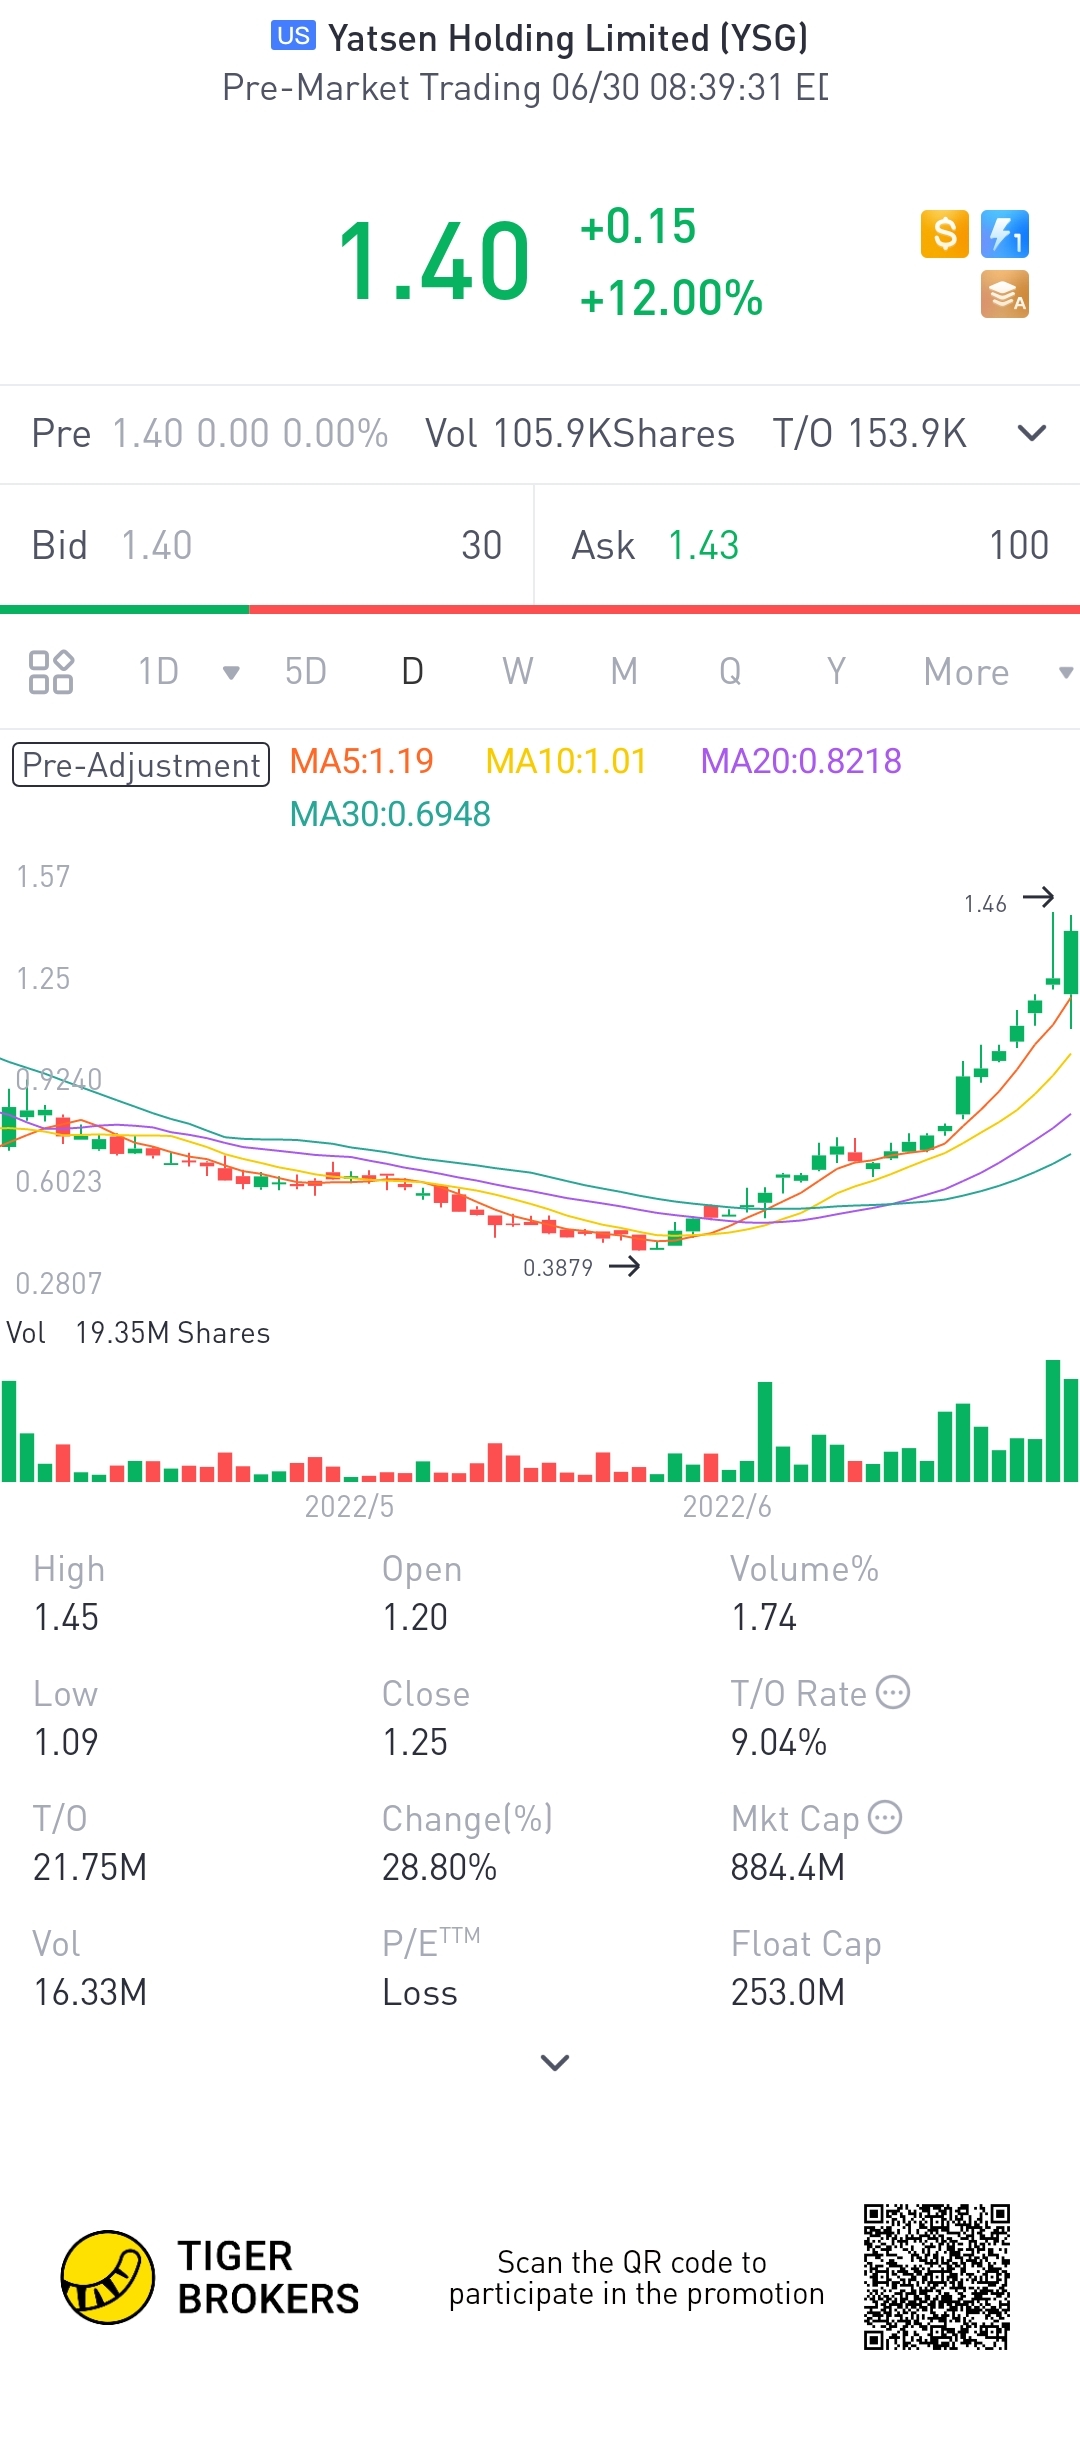Select the 1D intraday tab

[x=158, y=672]
